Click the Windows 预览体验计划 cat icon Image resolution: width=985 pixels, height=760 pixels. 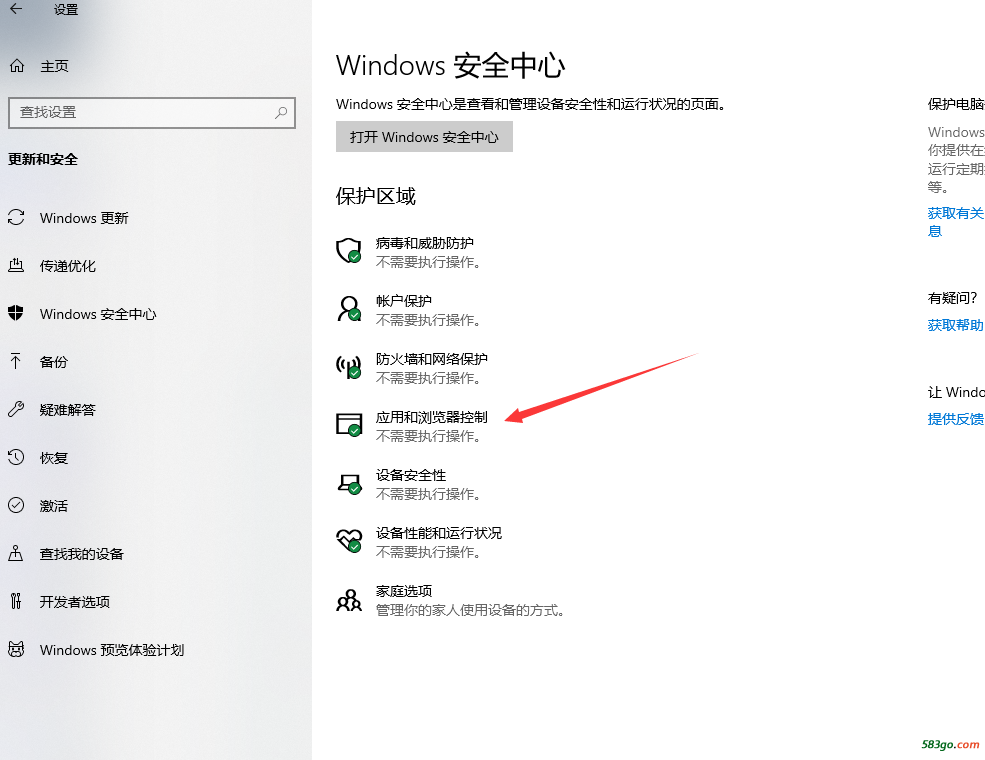point(16,649)
